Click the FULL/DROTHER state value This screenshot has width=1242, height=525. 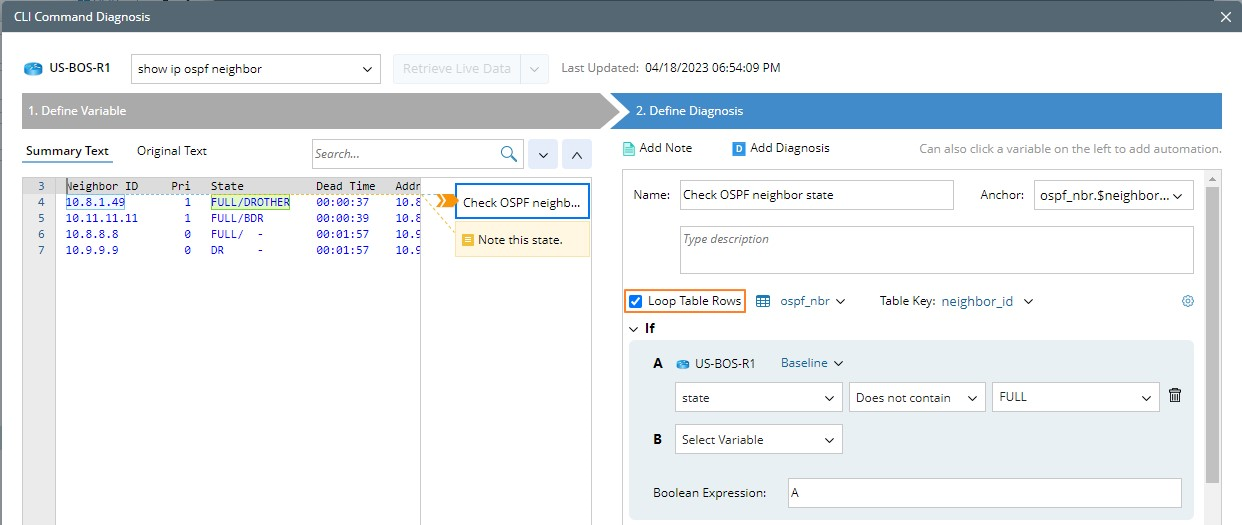coord(250,202)
